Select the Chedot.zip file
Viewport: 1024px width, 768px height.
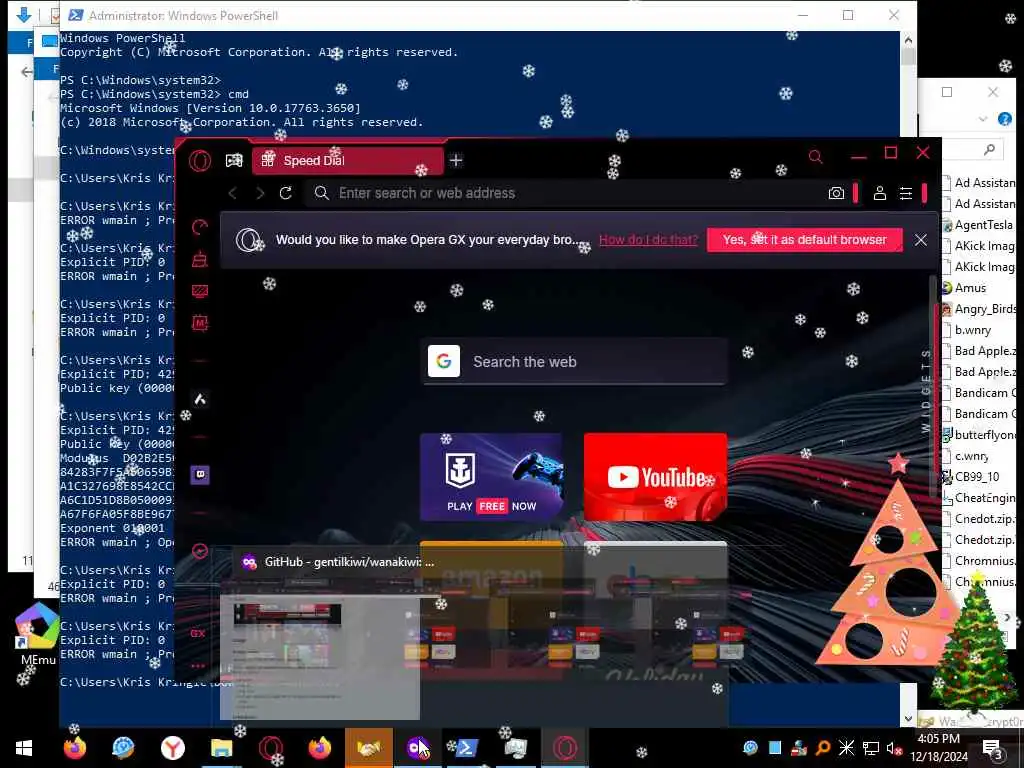[979, 539]
